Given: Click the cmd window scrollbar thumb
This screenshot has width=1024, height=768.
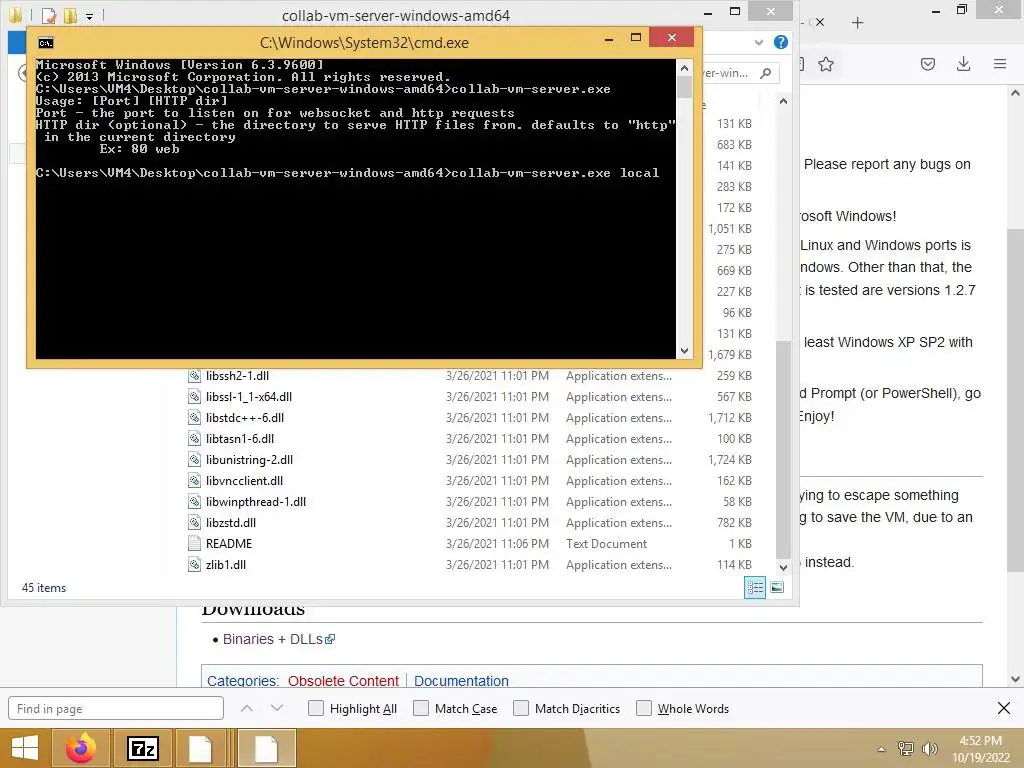Looking at the screenshot, I should point(684,87).
